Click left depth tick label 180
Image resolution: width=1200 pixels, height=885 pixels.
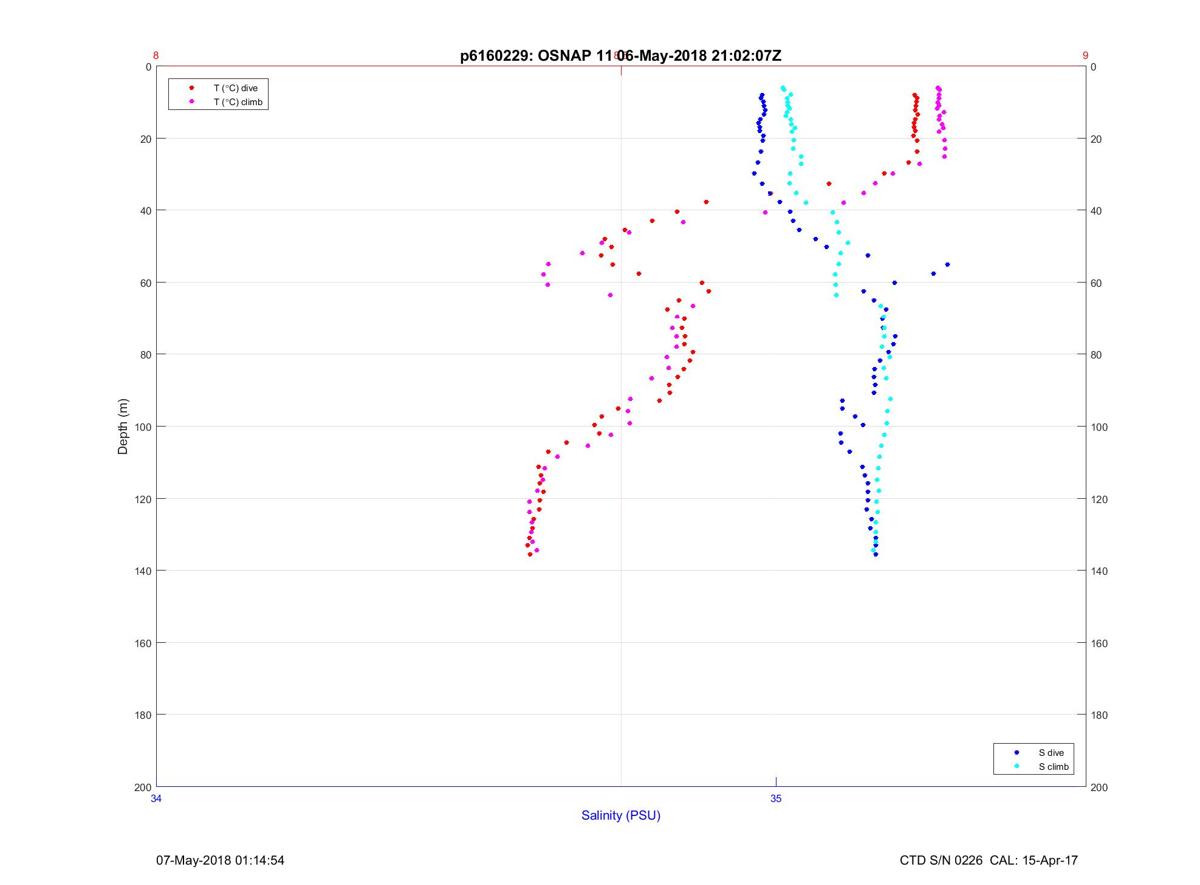coord(142,715)
